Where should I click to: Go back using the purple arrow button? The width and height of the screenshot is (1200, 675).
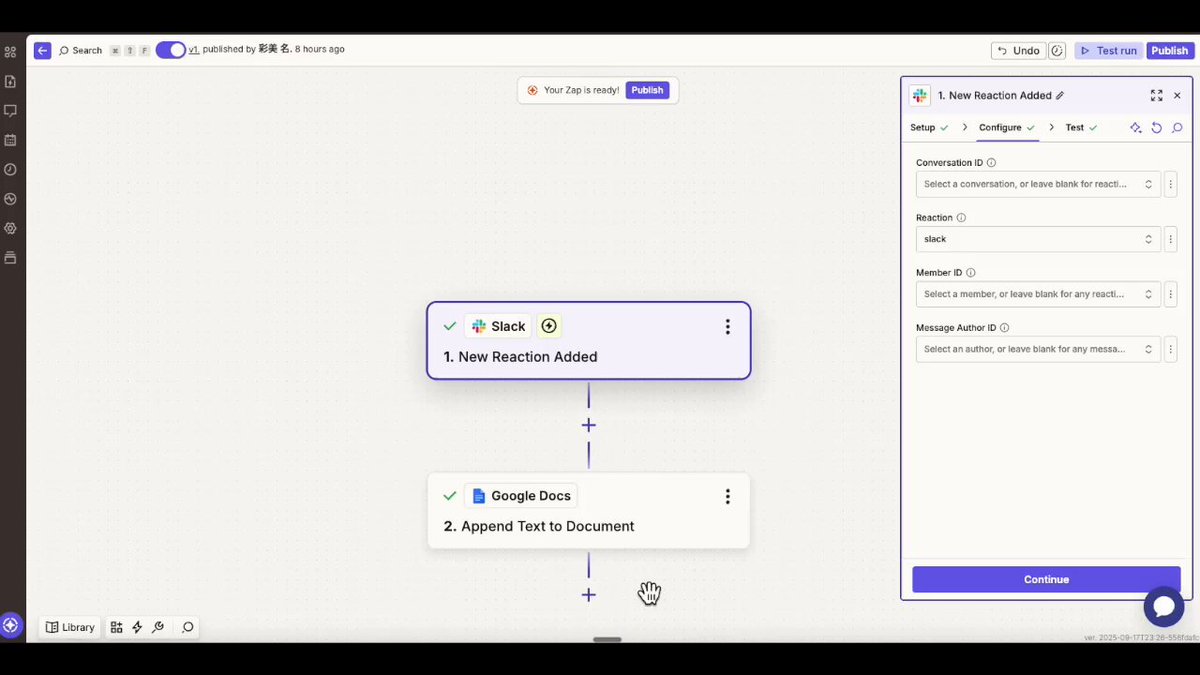42,50
